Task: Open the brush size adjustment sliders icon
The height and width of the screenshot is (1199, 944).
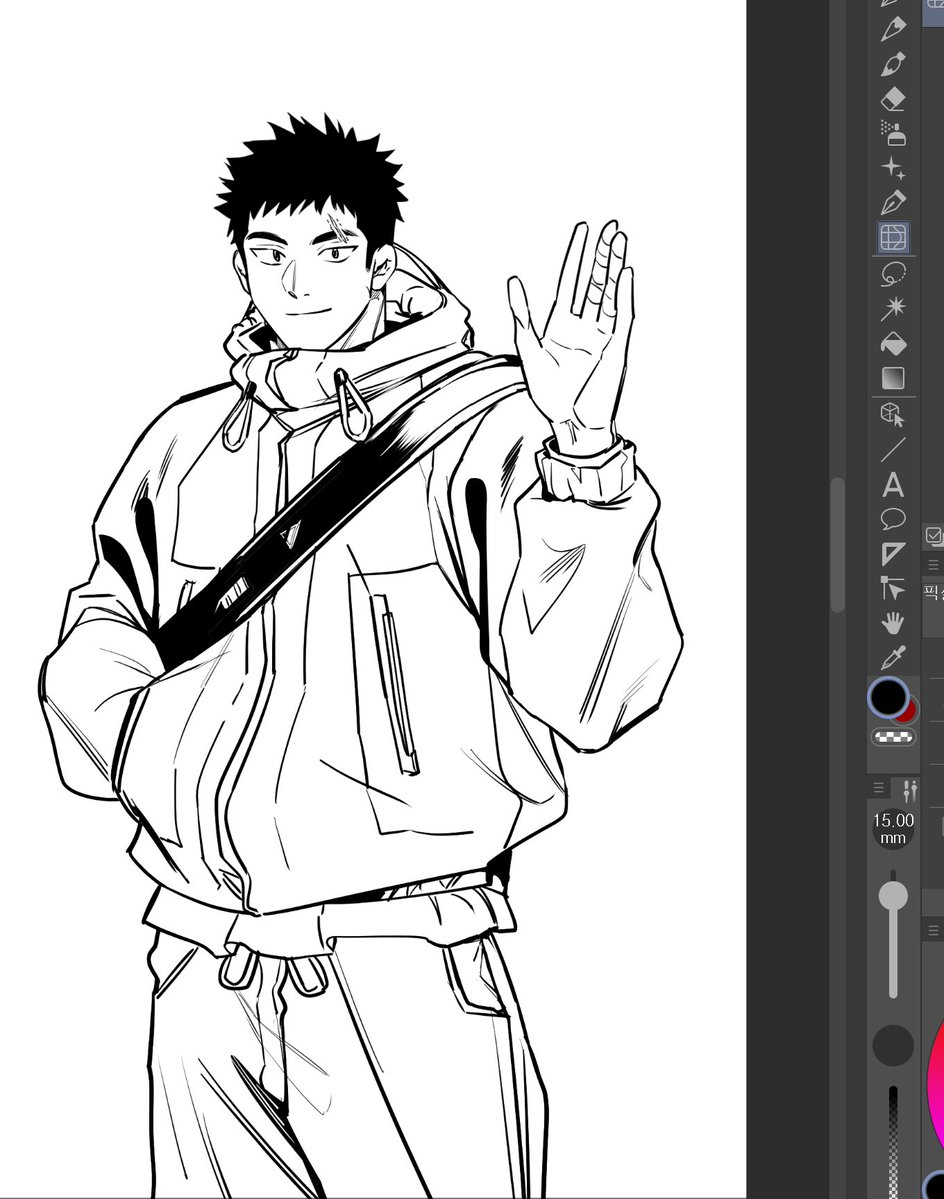Action: (x=910, y=789)
